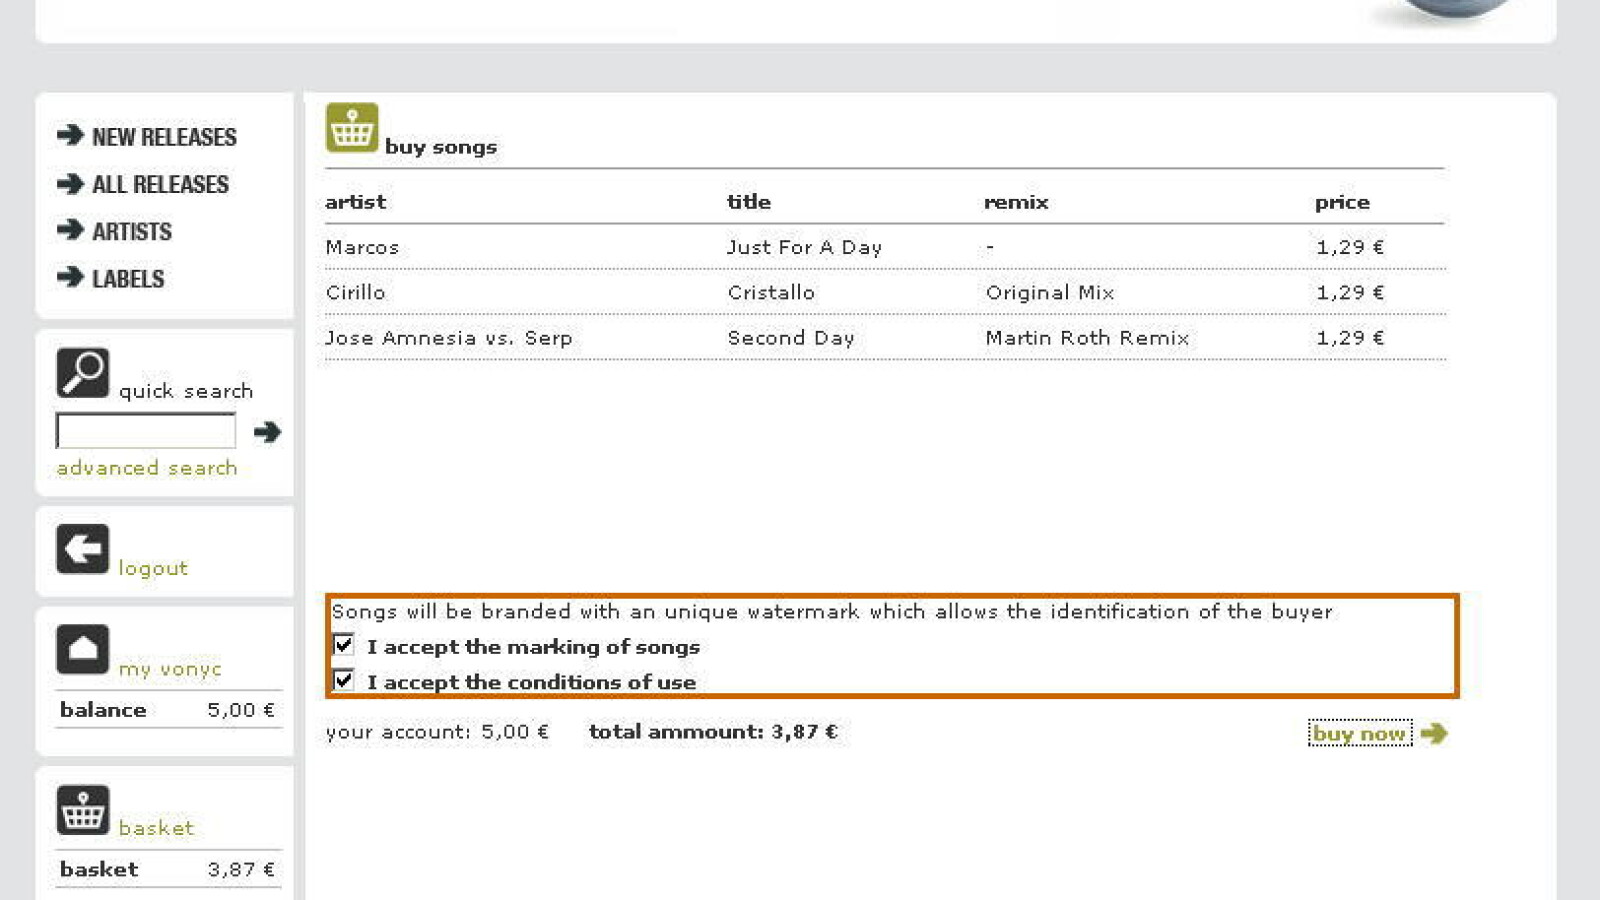
Task: Click the logout text link
Action: [x=153, y=568]
